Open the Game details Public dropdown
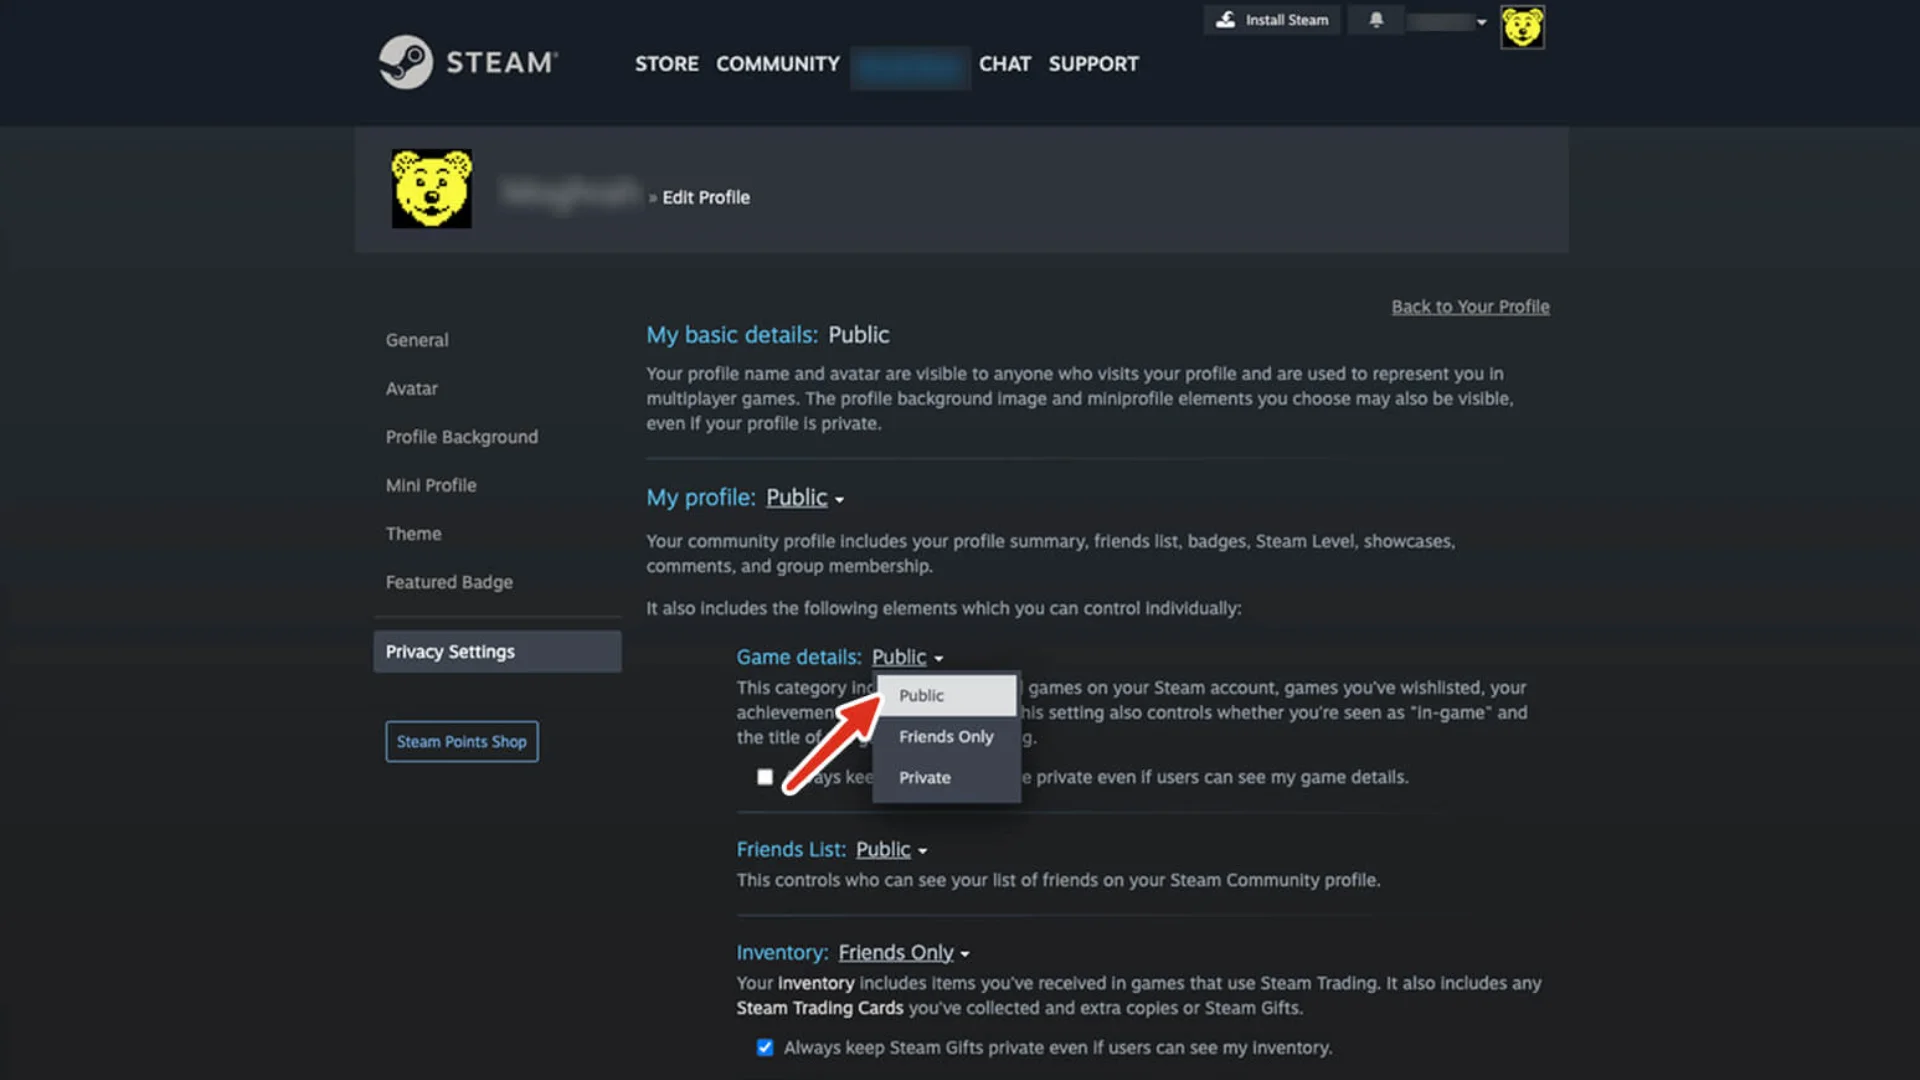1920x1080 pixels. pos(907,658)
